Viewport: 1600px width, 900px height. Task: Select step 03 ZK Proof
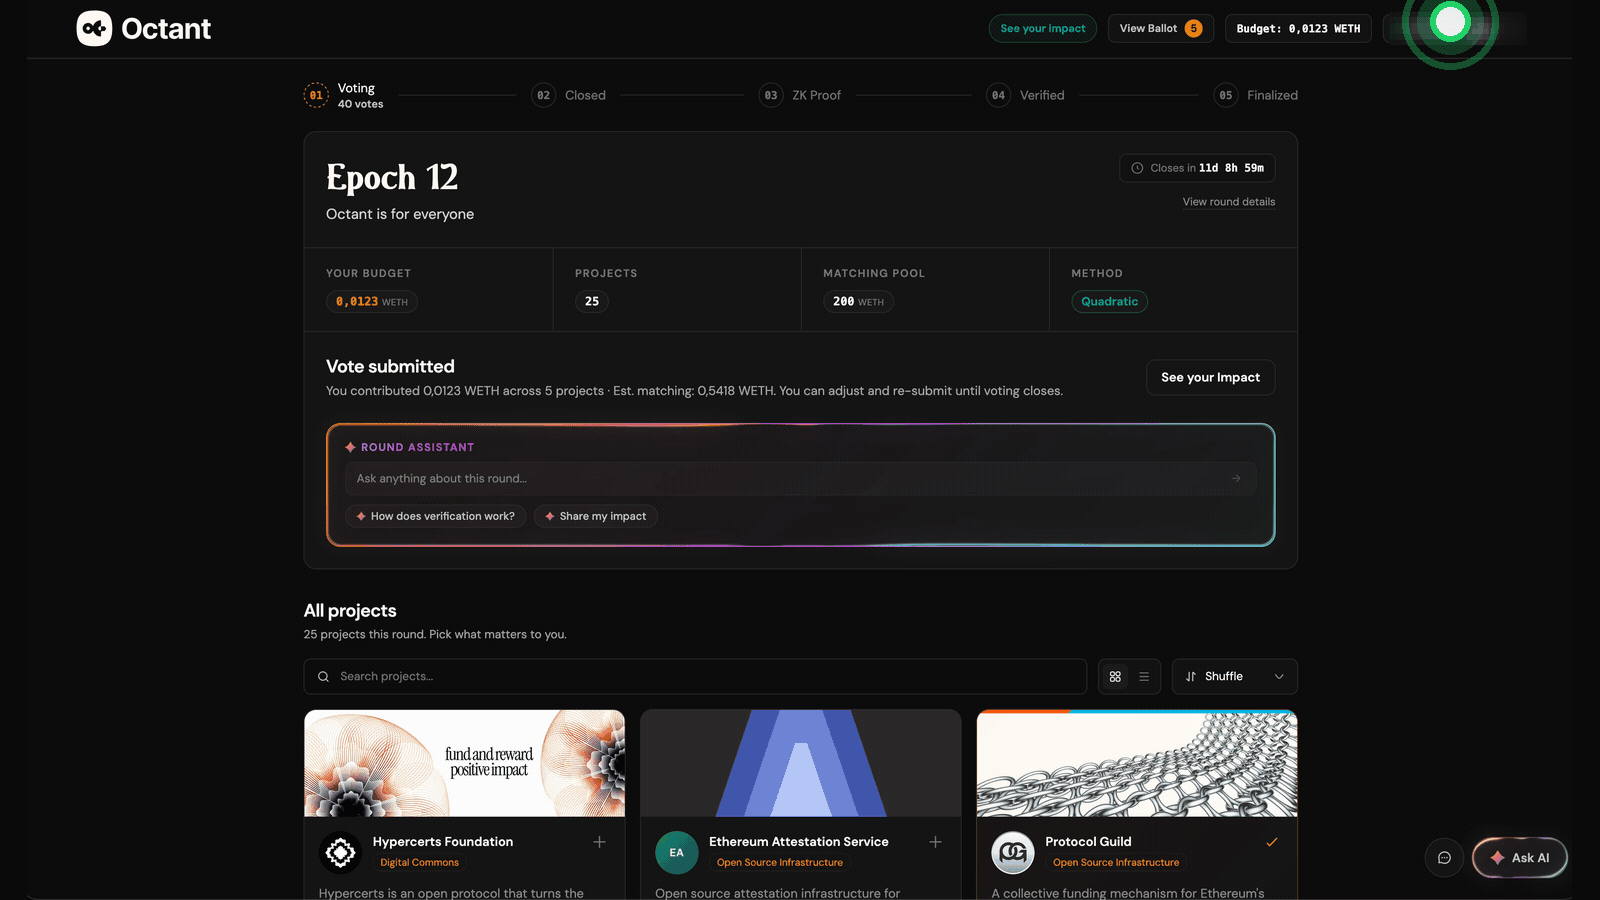pyautogui.click(x=800, y=95)
